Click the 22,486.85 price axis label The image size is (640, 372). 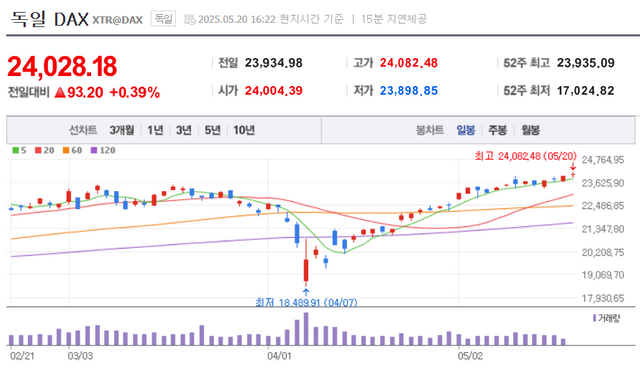pyautogui.click(x=603, y=206)
